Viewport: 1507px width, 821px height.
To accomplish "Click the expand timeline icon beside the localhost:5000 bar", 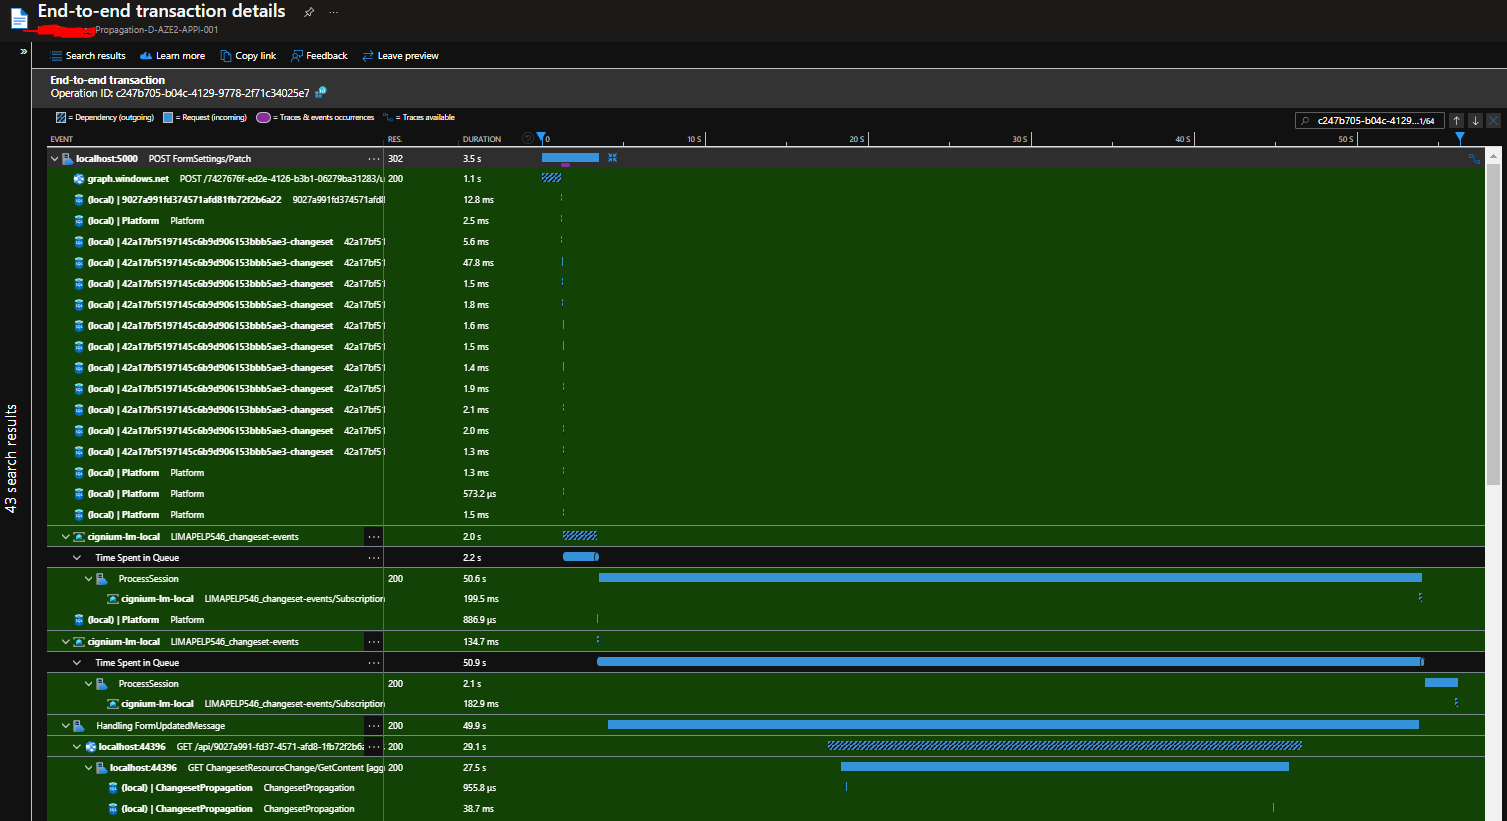I will tap(612, 157).
